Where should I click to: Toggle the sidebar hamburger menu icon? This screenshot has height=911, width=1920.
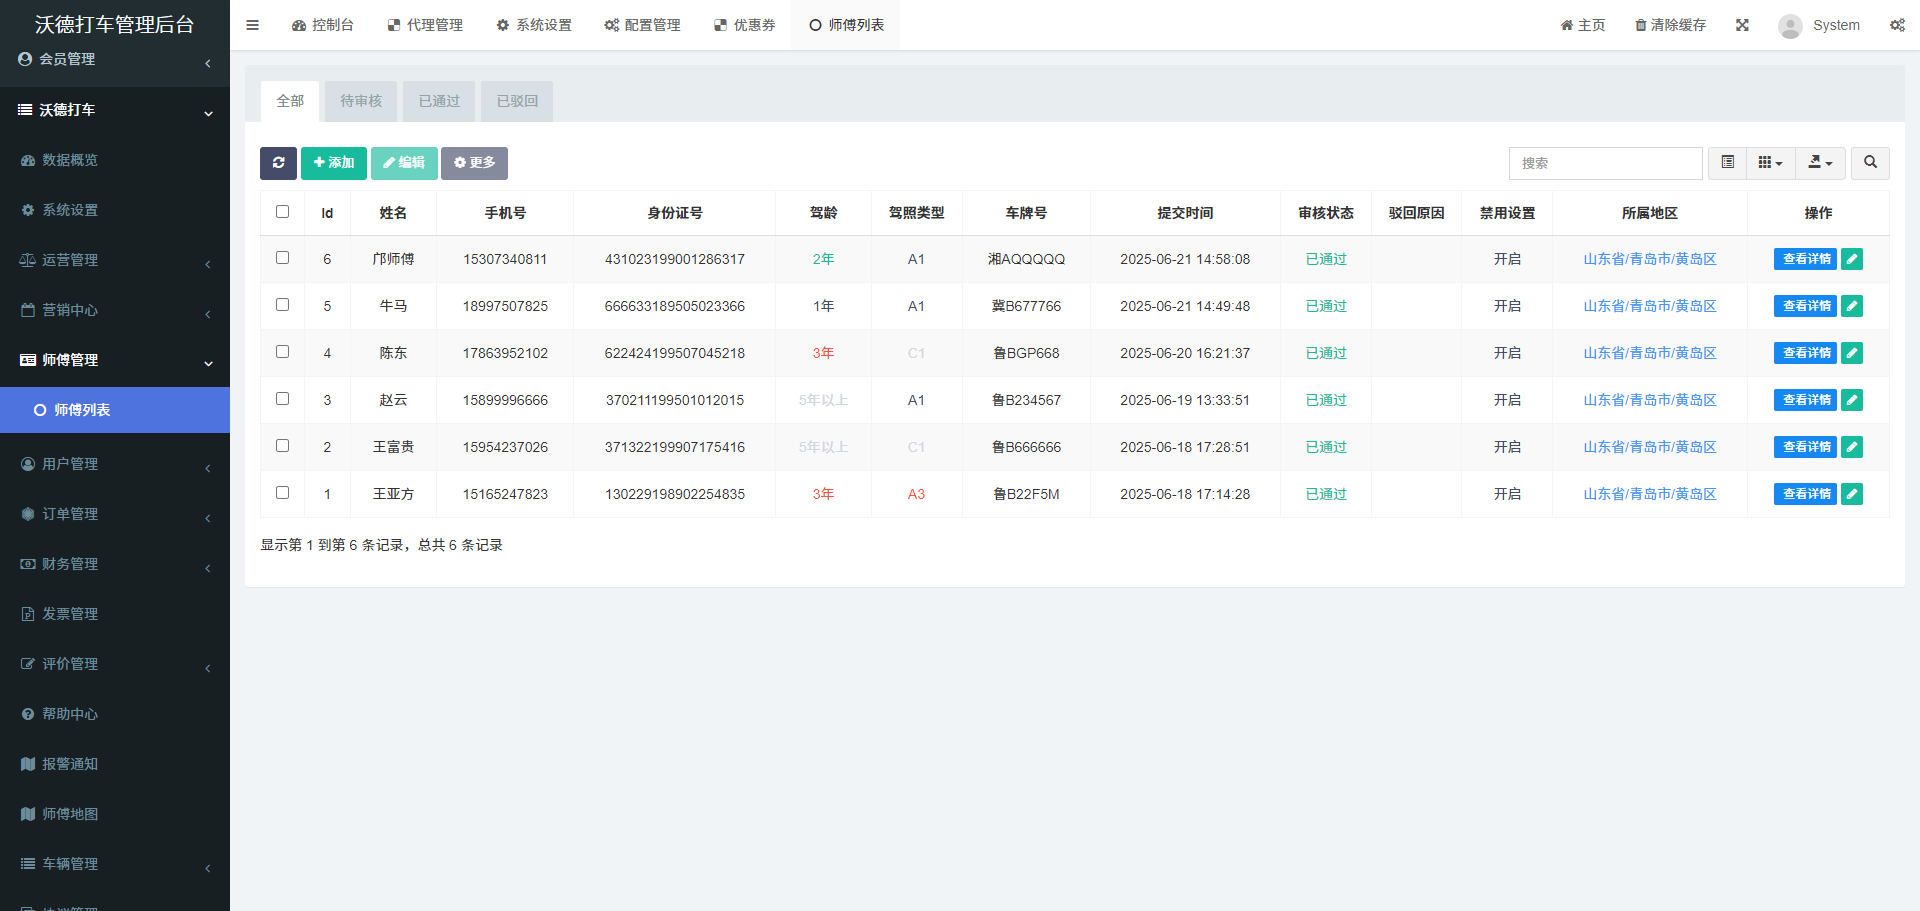tap(252, 25)
